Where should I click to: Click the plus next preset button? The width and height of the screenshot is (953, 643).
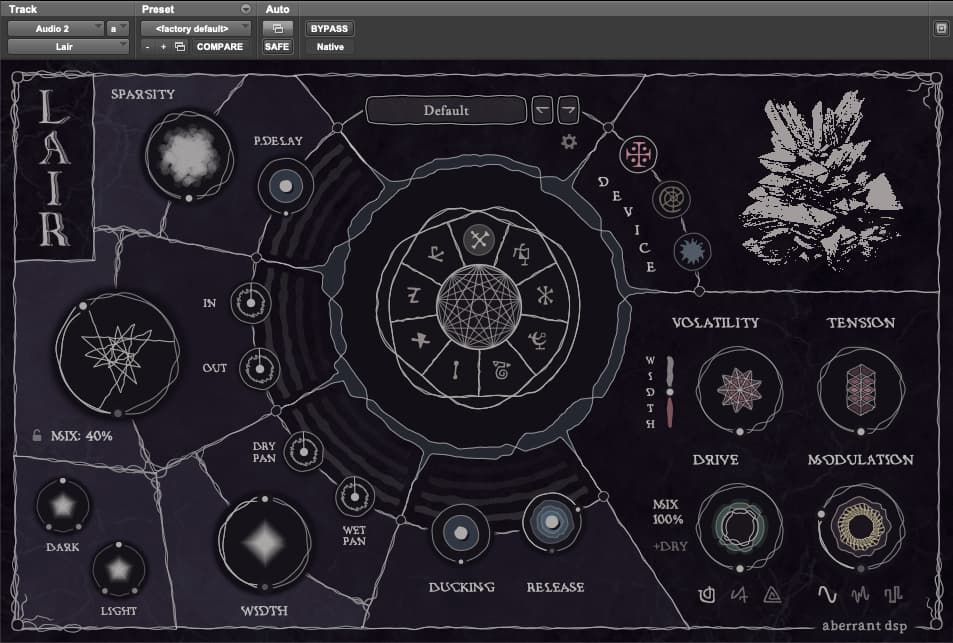tap(163, 47)
